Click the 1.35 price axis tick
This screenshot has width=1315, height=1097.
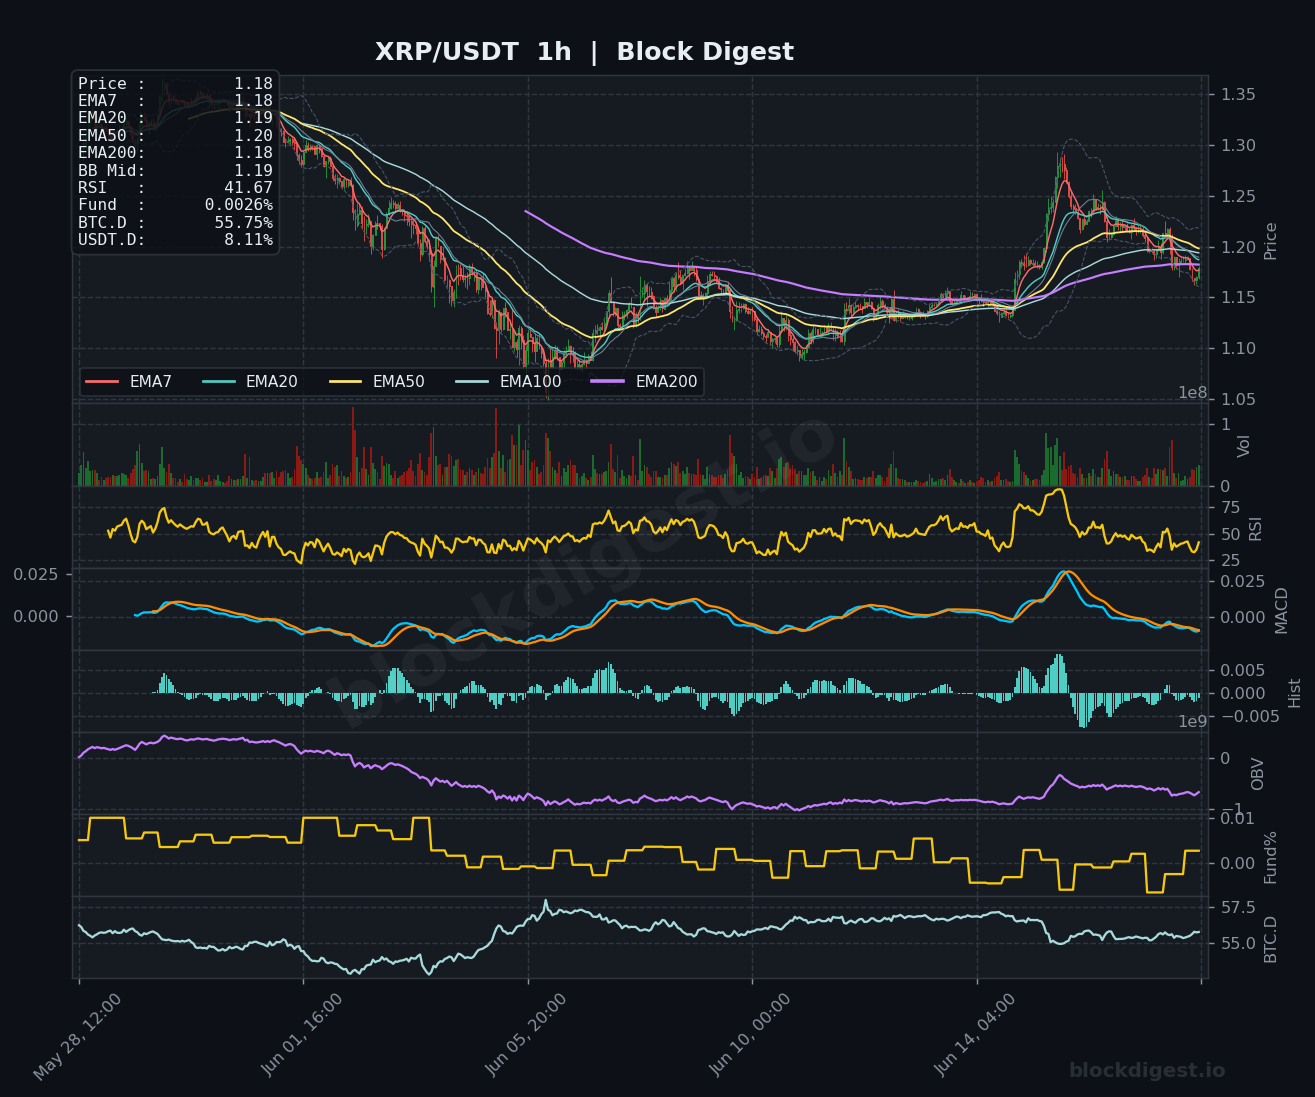1238,95
